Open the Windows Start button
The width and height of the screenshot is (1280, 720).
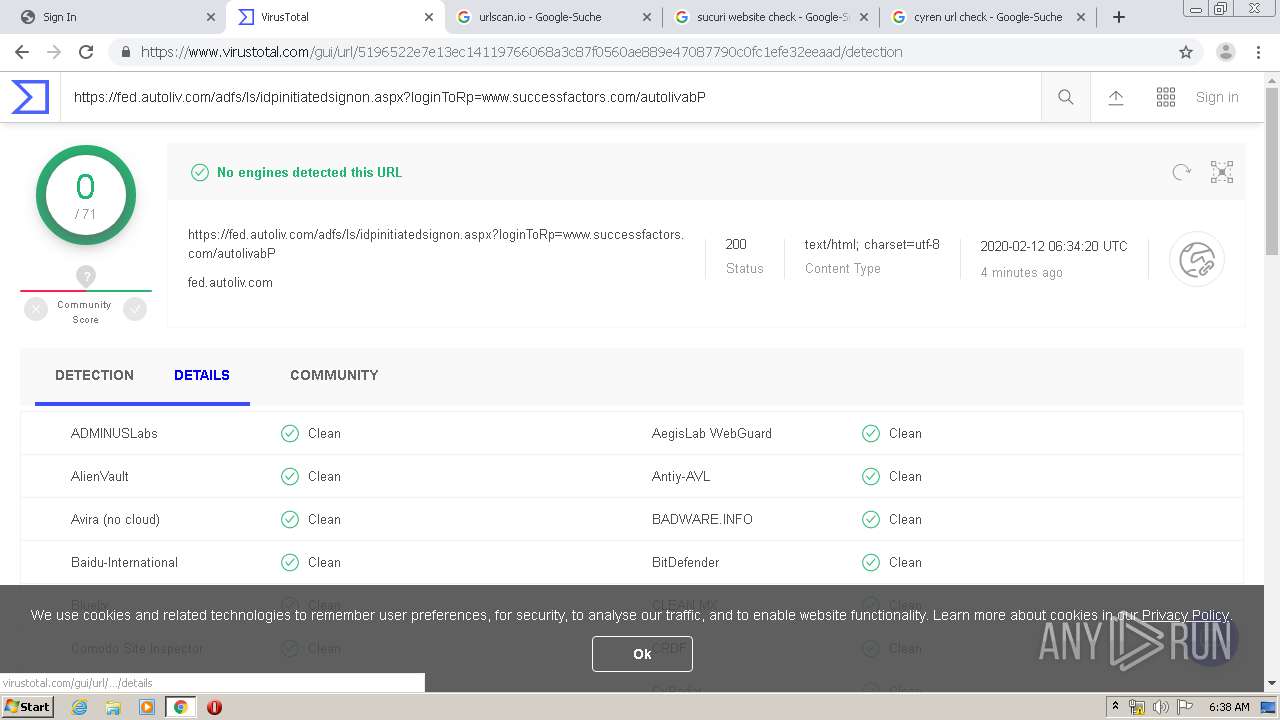28,706
